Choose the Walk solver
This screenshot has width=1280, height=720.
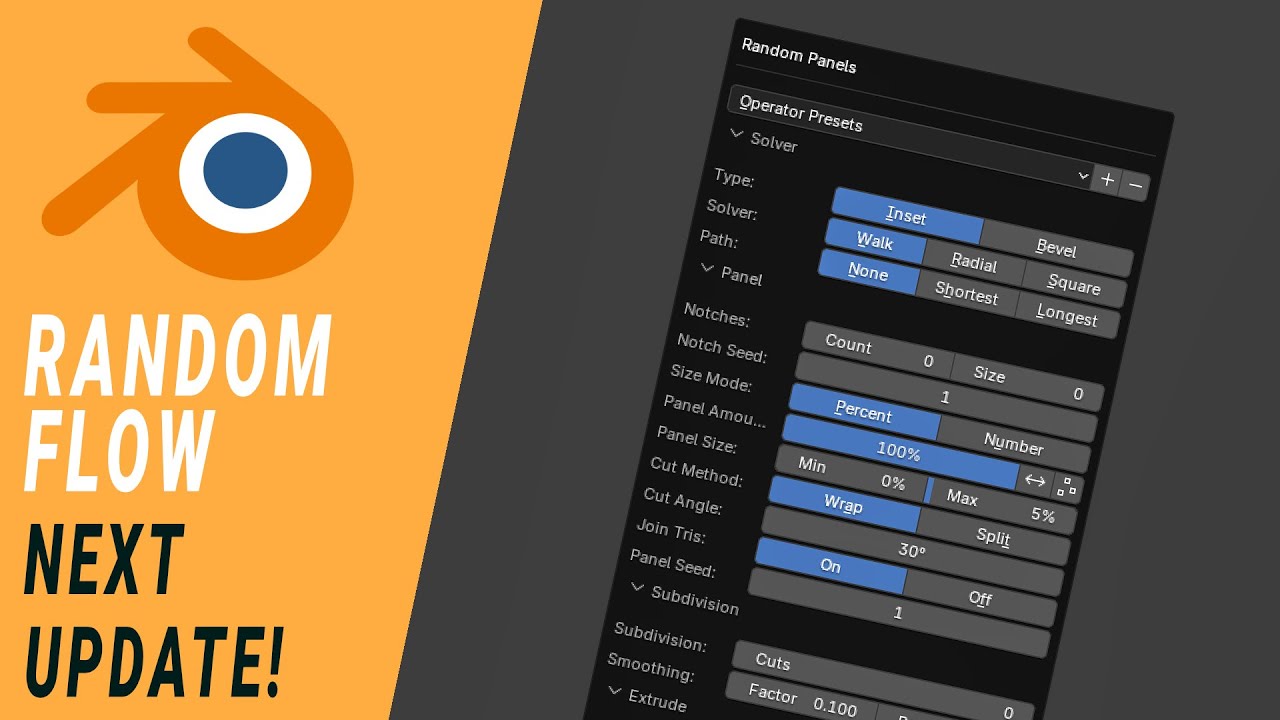(875, 241)
